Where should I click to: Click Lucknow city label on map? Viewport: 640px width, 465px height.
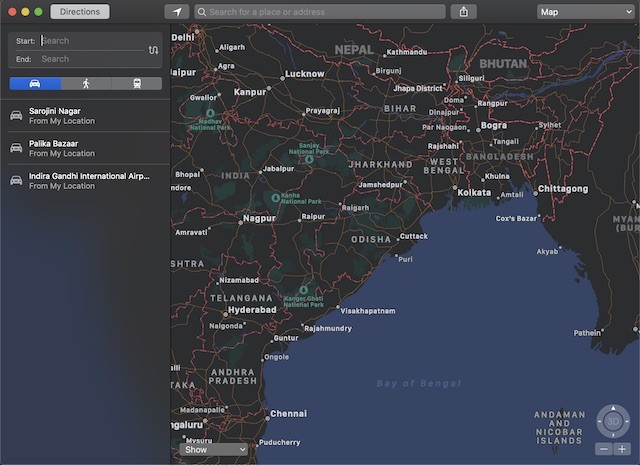304,74
